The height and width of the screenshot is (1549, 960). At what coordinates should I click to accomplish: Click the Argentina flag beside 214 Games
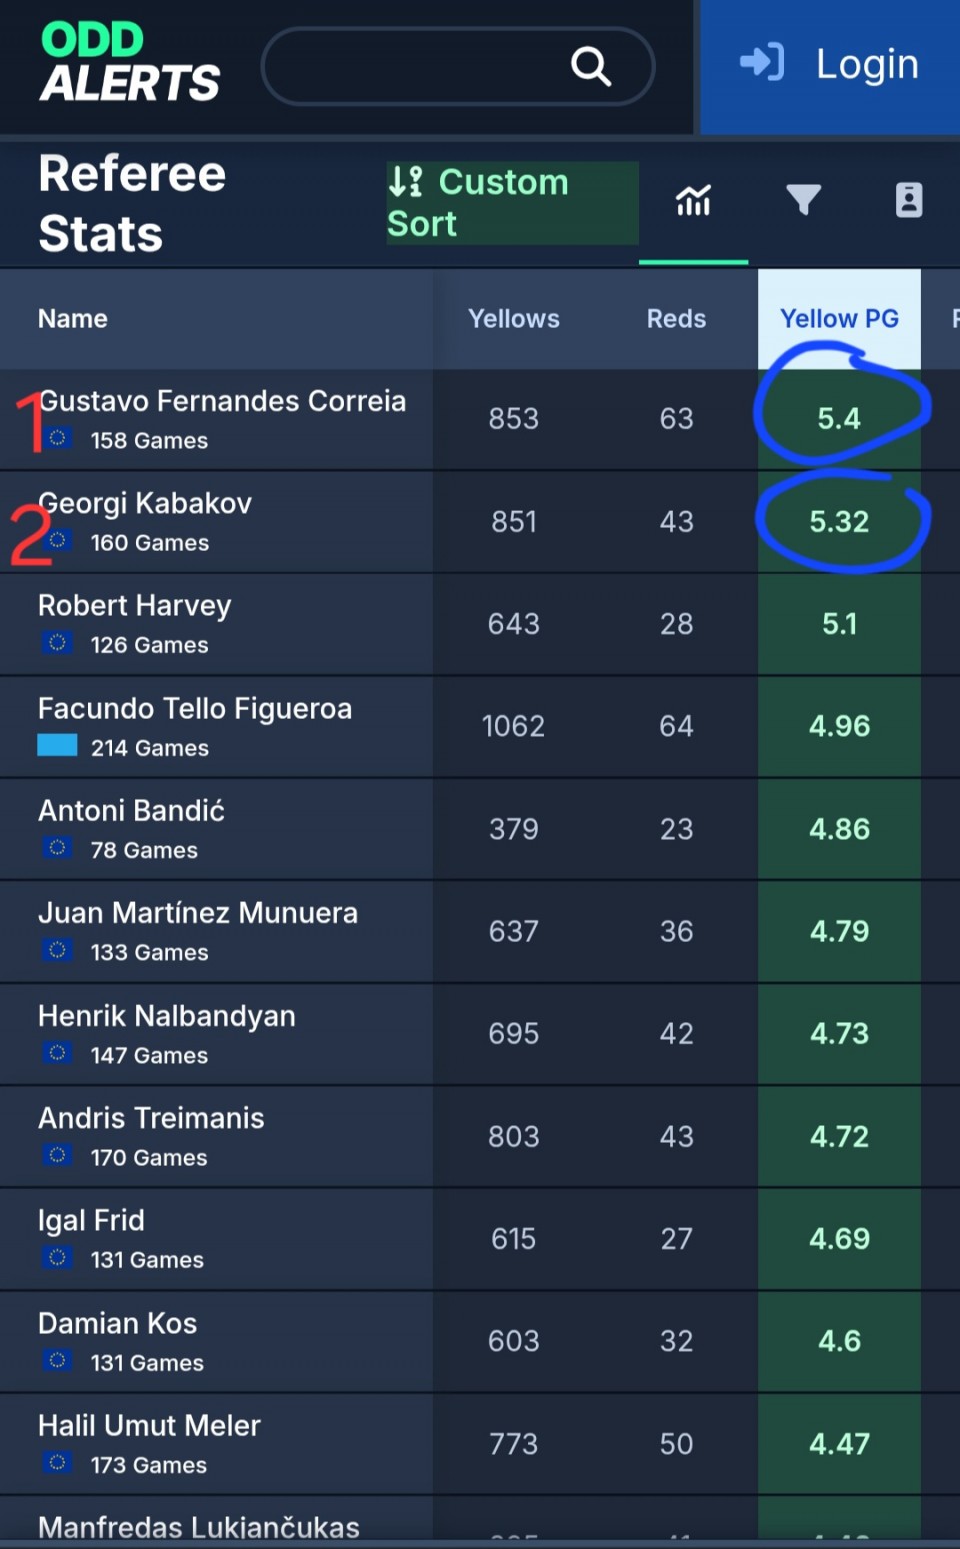pos(57,746)
